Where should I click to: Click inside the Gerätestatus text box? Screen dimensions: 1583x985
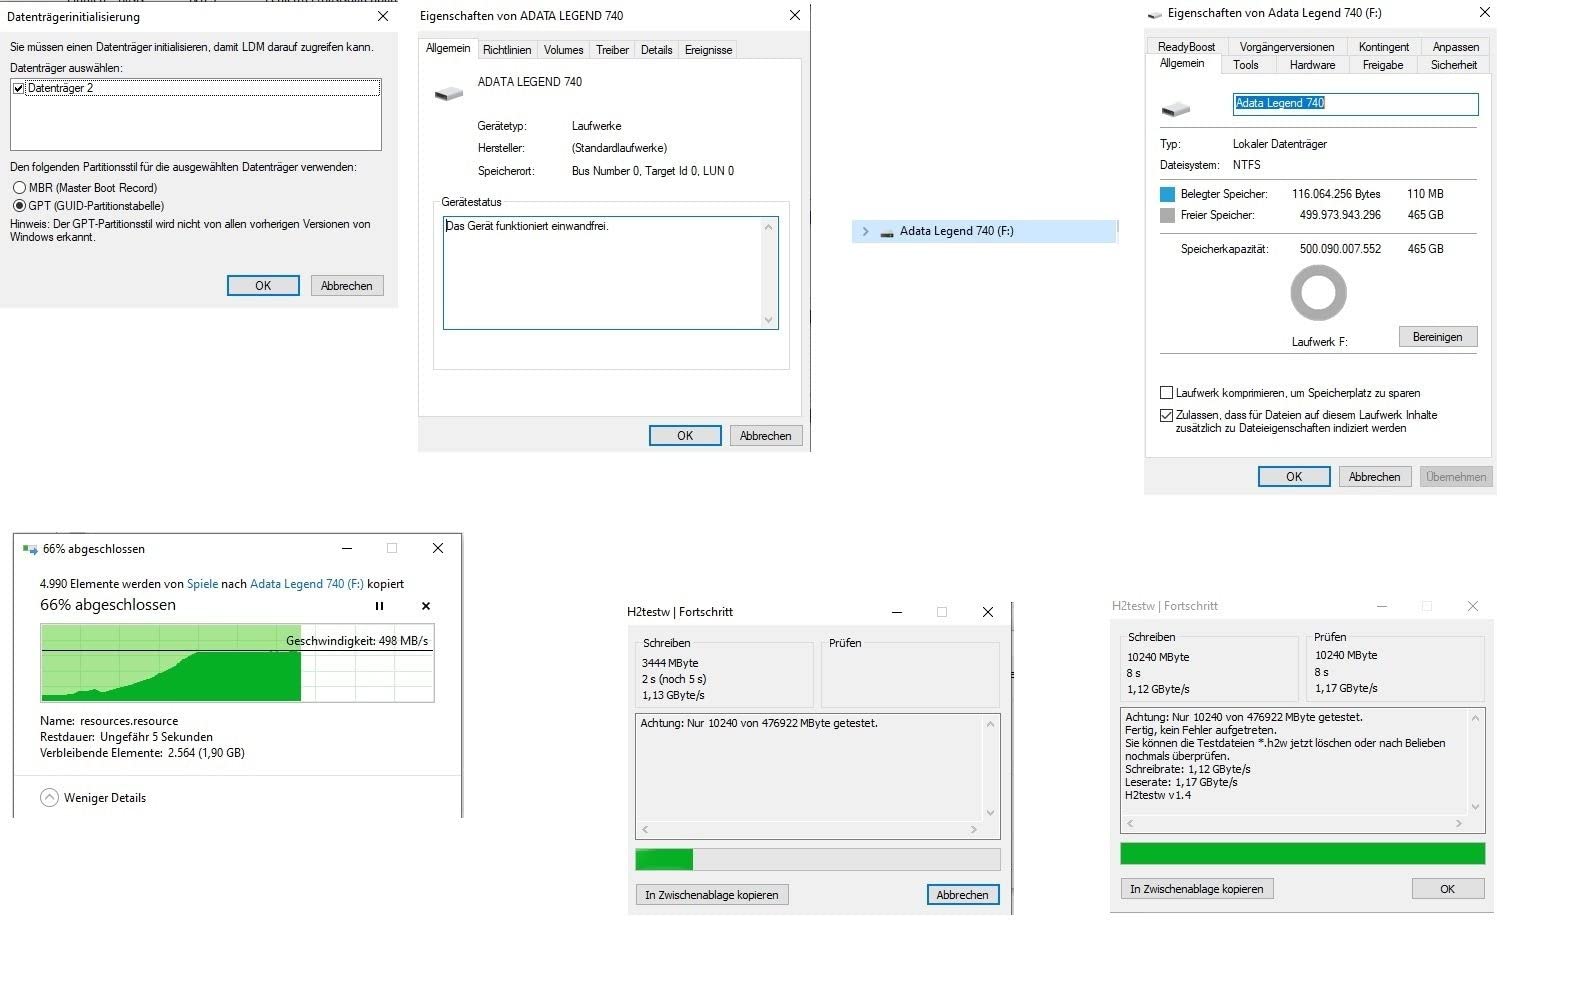point(610,273)
